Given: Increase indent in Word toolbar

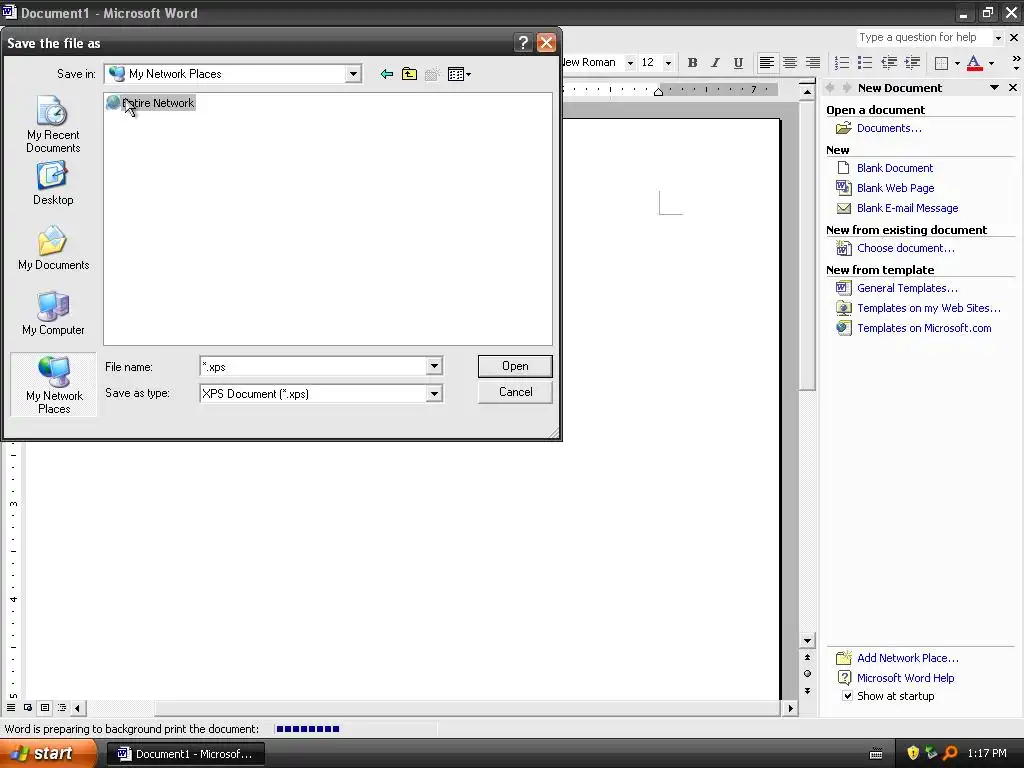Looking at the screenshot, I should (912, 63).
